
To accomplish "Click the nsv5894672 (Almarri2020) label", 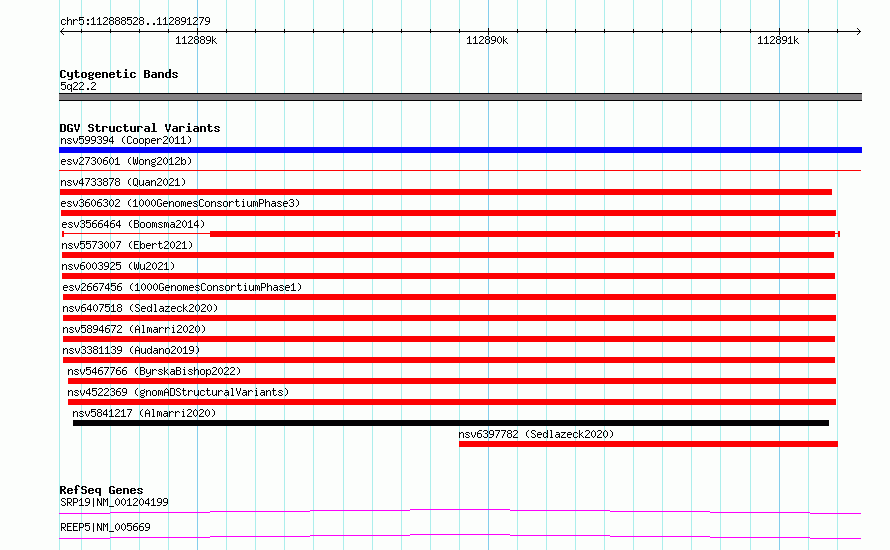I will coord(134,329).
